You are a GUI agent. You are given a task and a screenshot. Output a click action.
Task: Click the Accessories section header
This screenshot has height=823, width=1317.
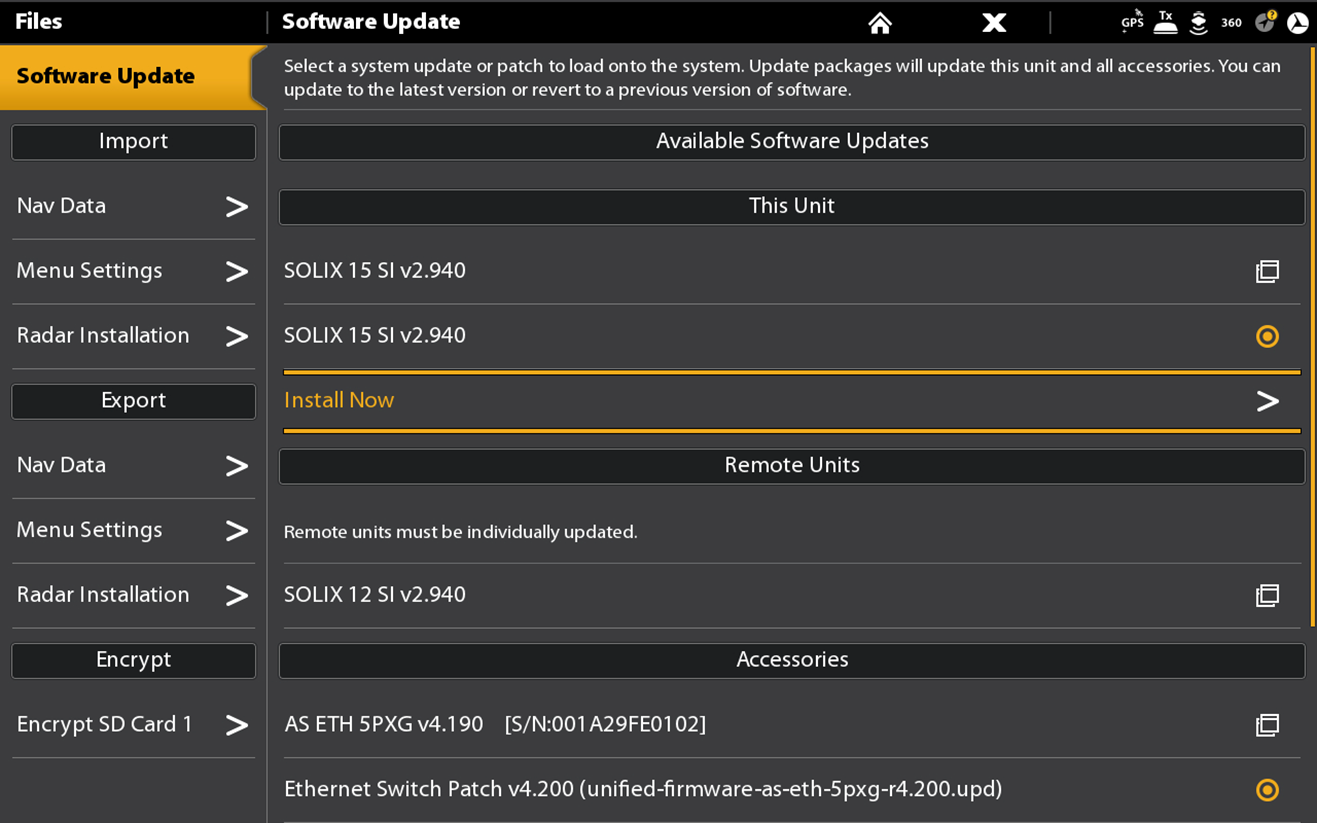click(x=792, y=660)
